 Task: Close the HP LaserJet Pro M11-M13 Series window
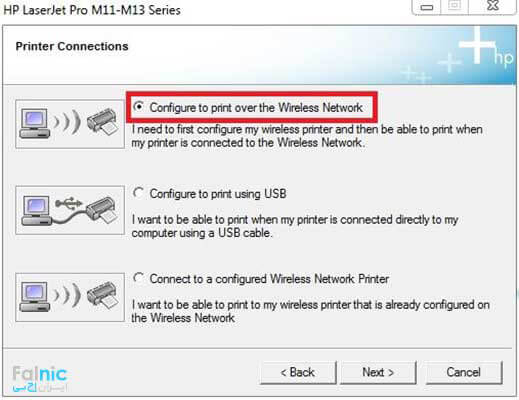(x=493, y=6)
